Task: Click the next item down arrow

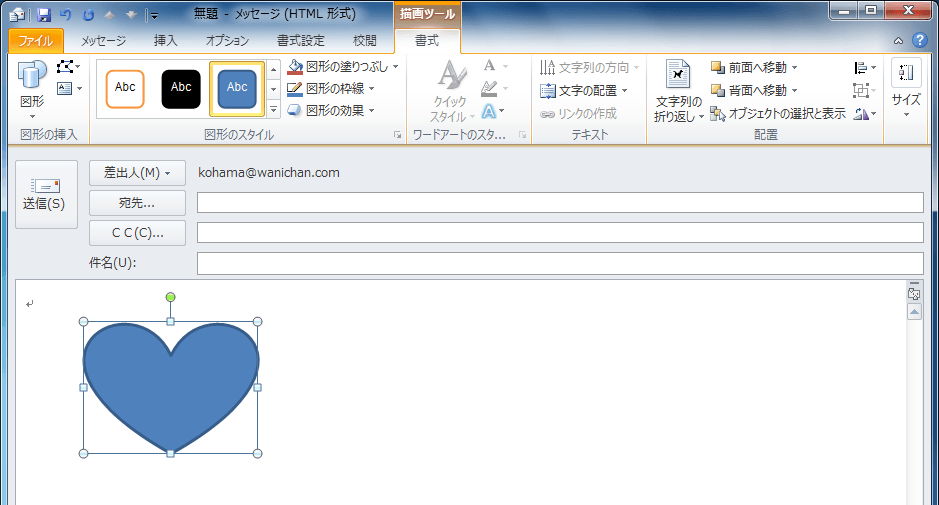Action: click(131, 14)
